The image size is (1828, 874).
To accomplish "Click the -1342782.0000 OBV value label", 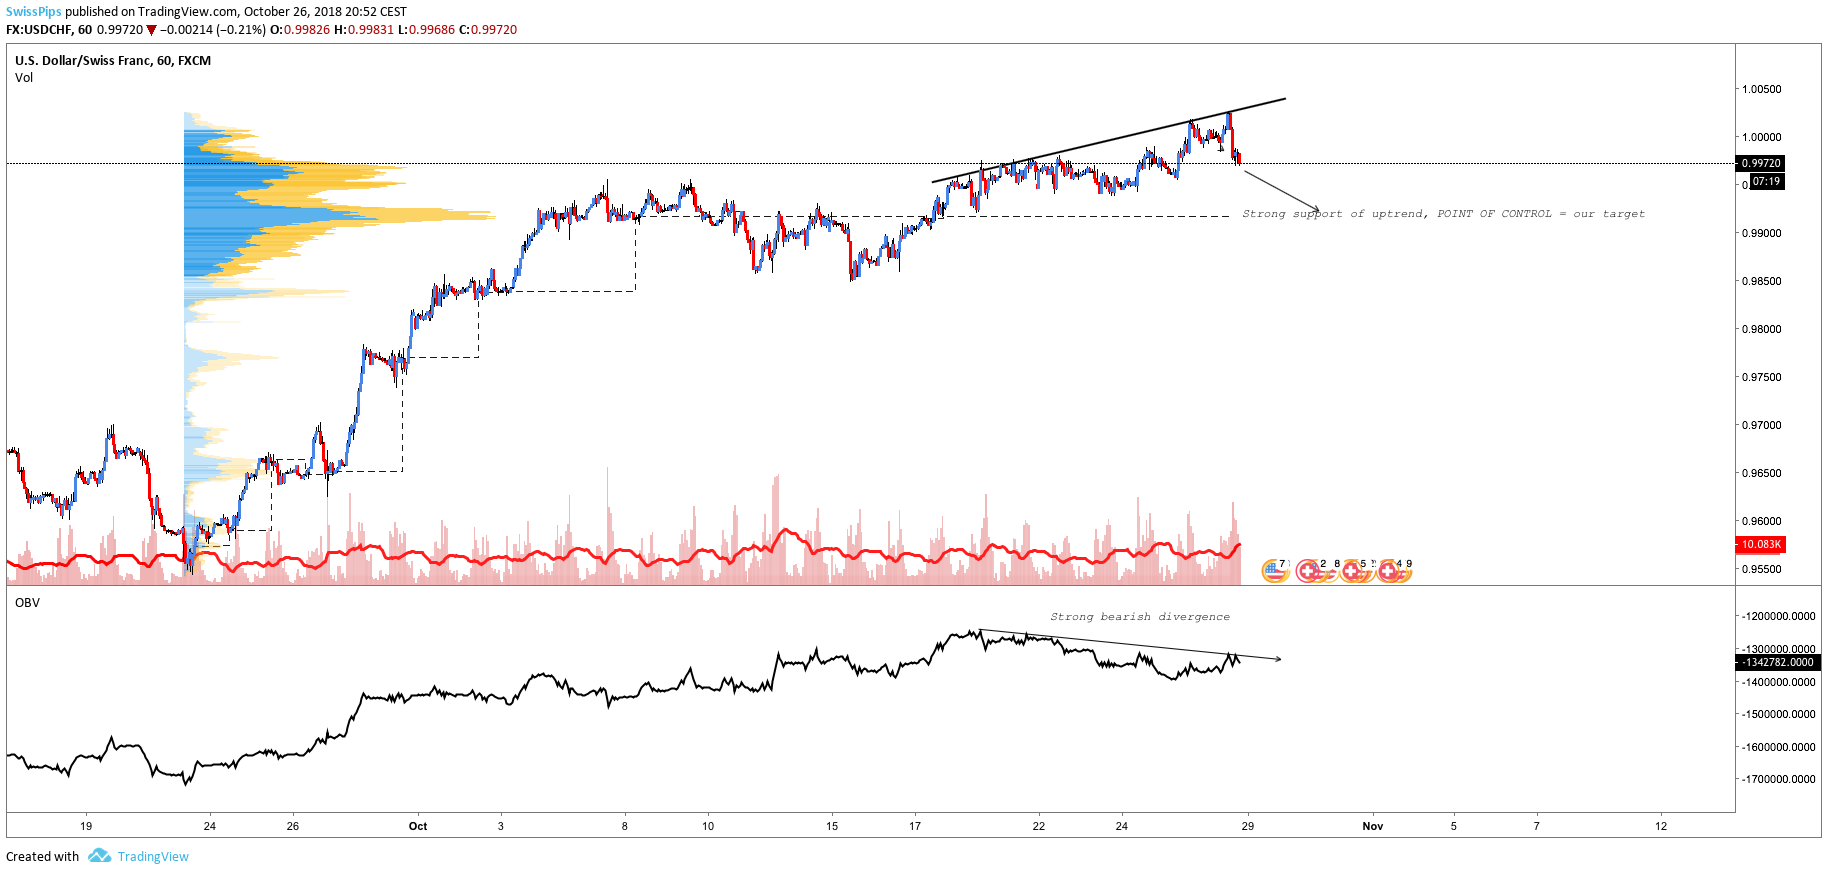I will coord(1778,663).
